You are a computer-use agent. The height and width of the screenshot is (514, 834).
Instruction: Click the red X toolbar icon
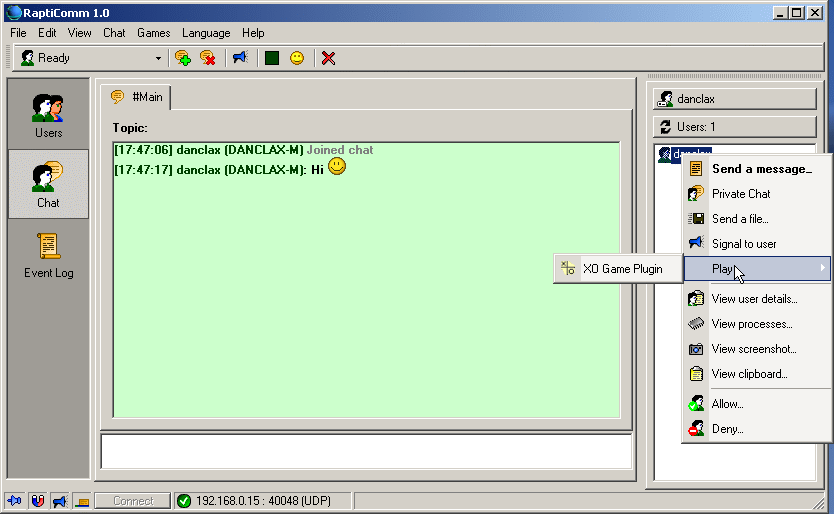click(328, 58)
